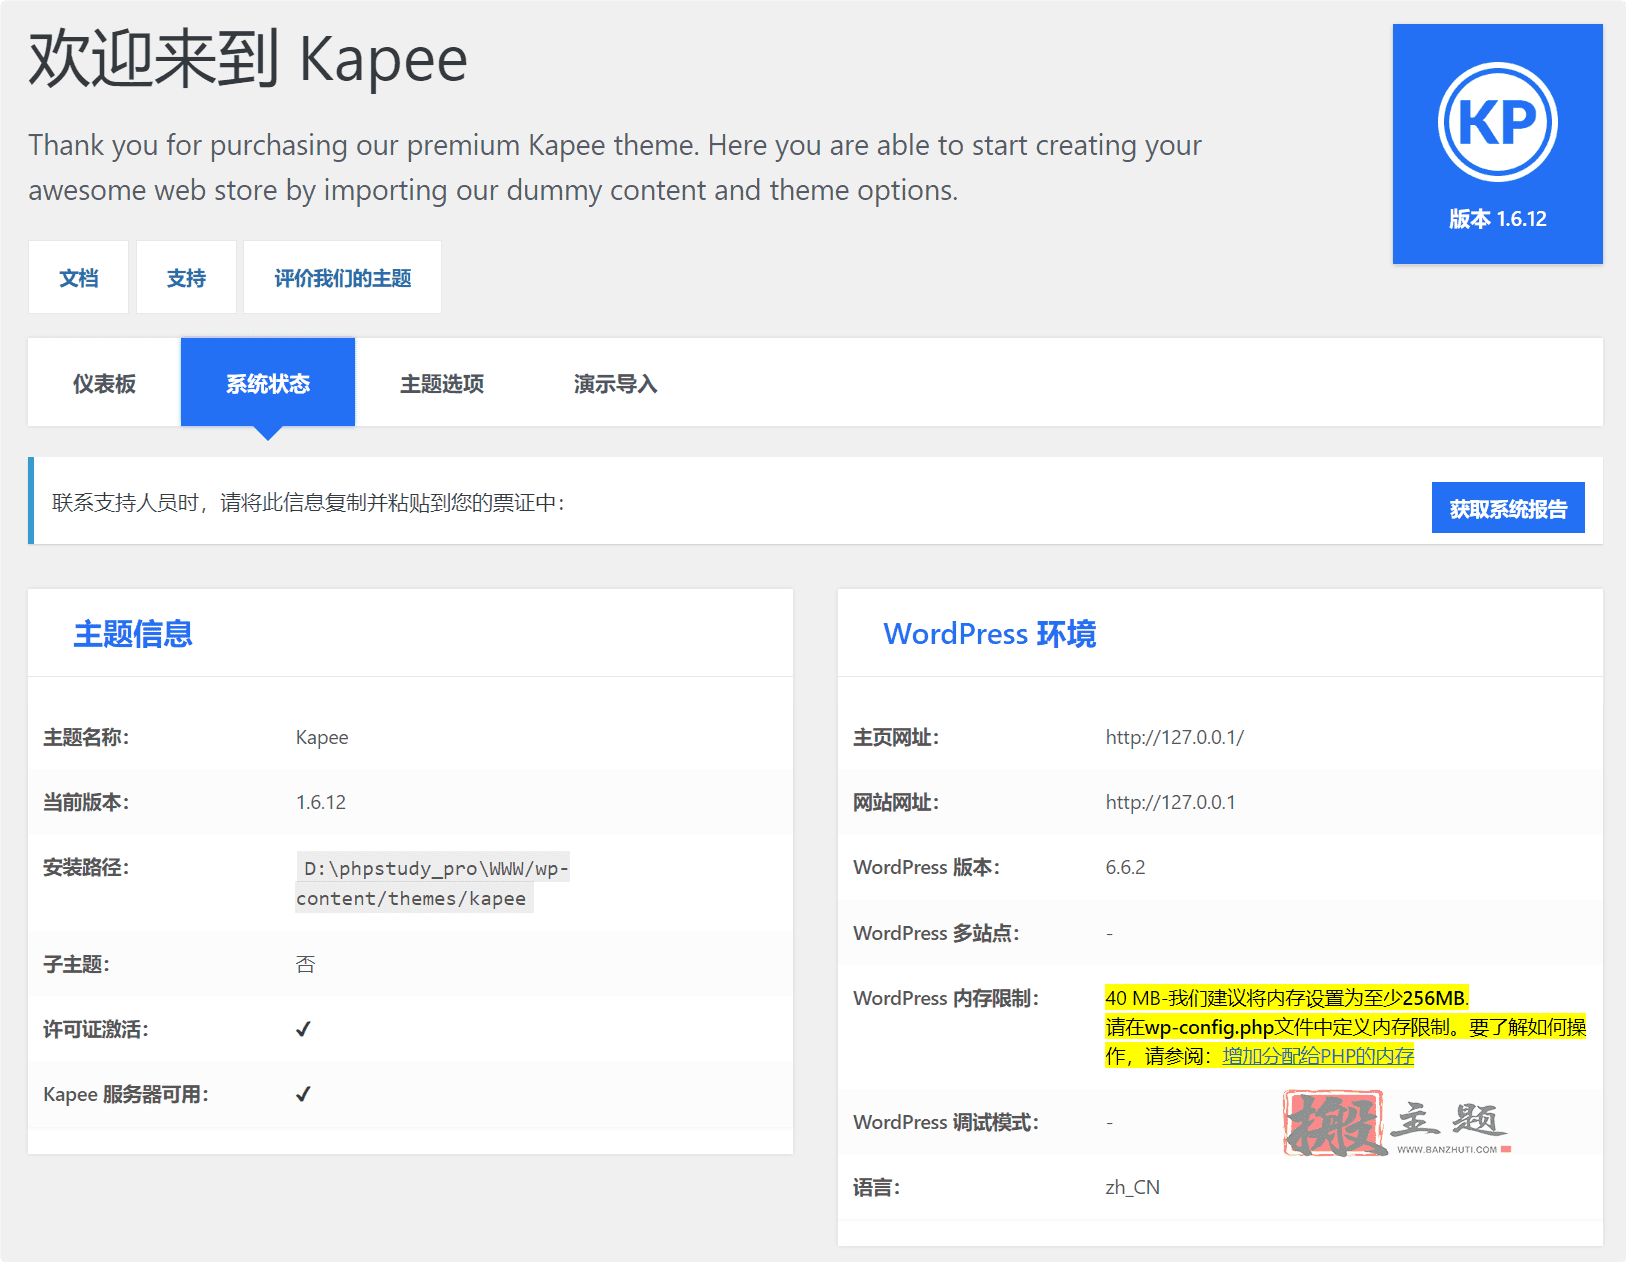Click current version value 1.6.12

click(321, 802)
